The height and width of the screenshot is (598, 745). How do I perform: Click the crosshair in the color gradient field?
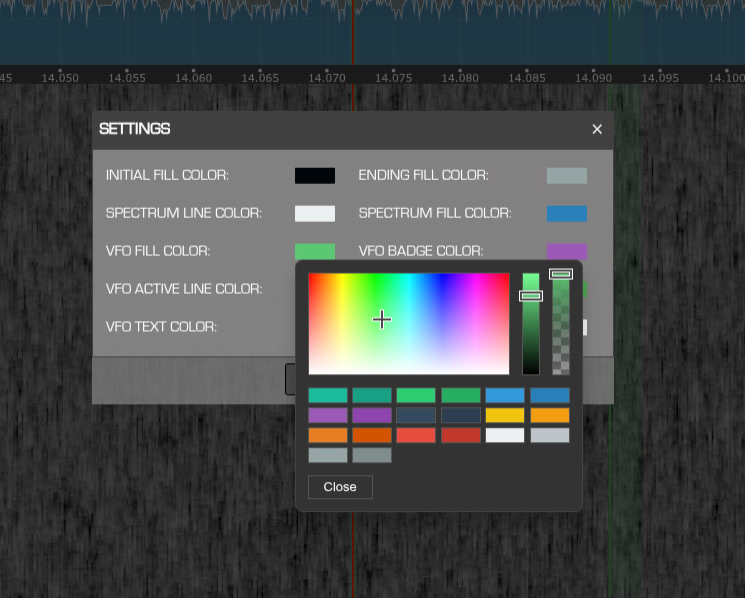pos(382,320)
